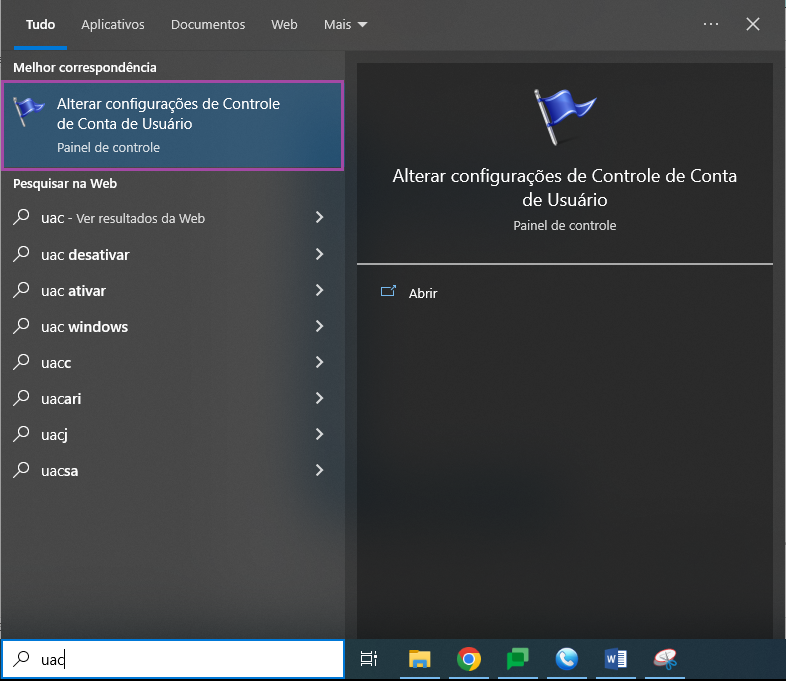
Task: Open the blue phone app on taskbar
Action: (566, 658)
